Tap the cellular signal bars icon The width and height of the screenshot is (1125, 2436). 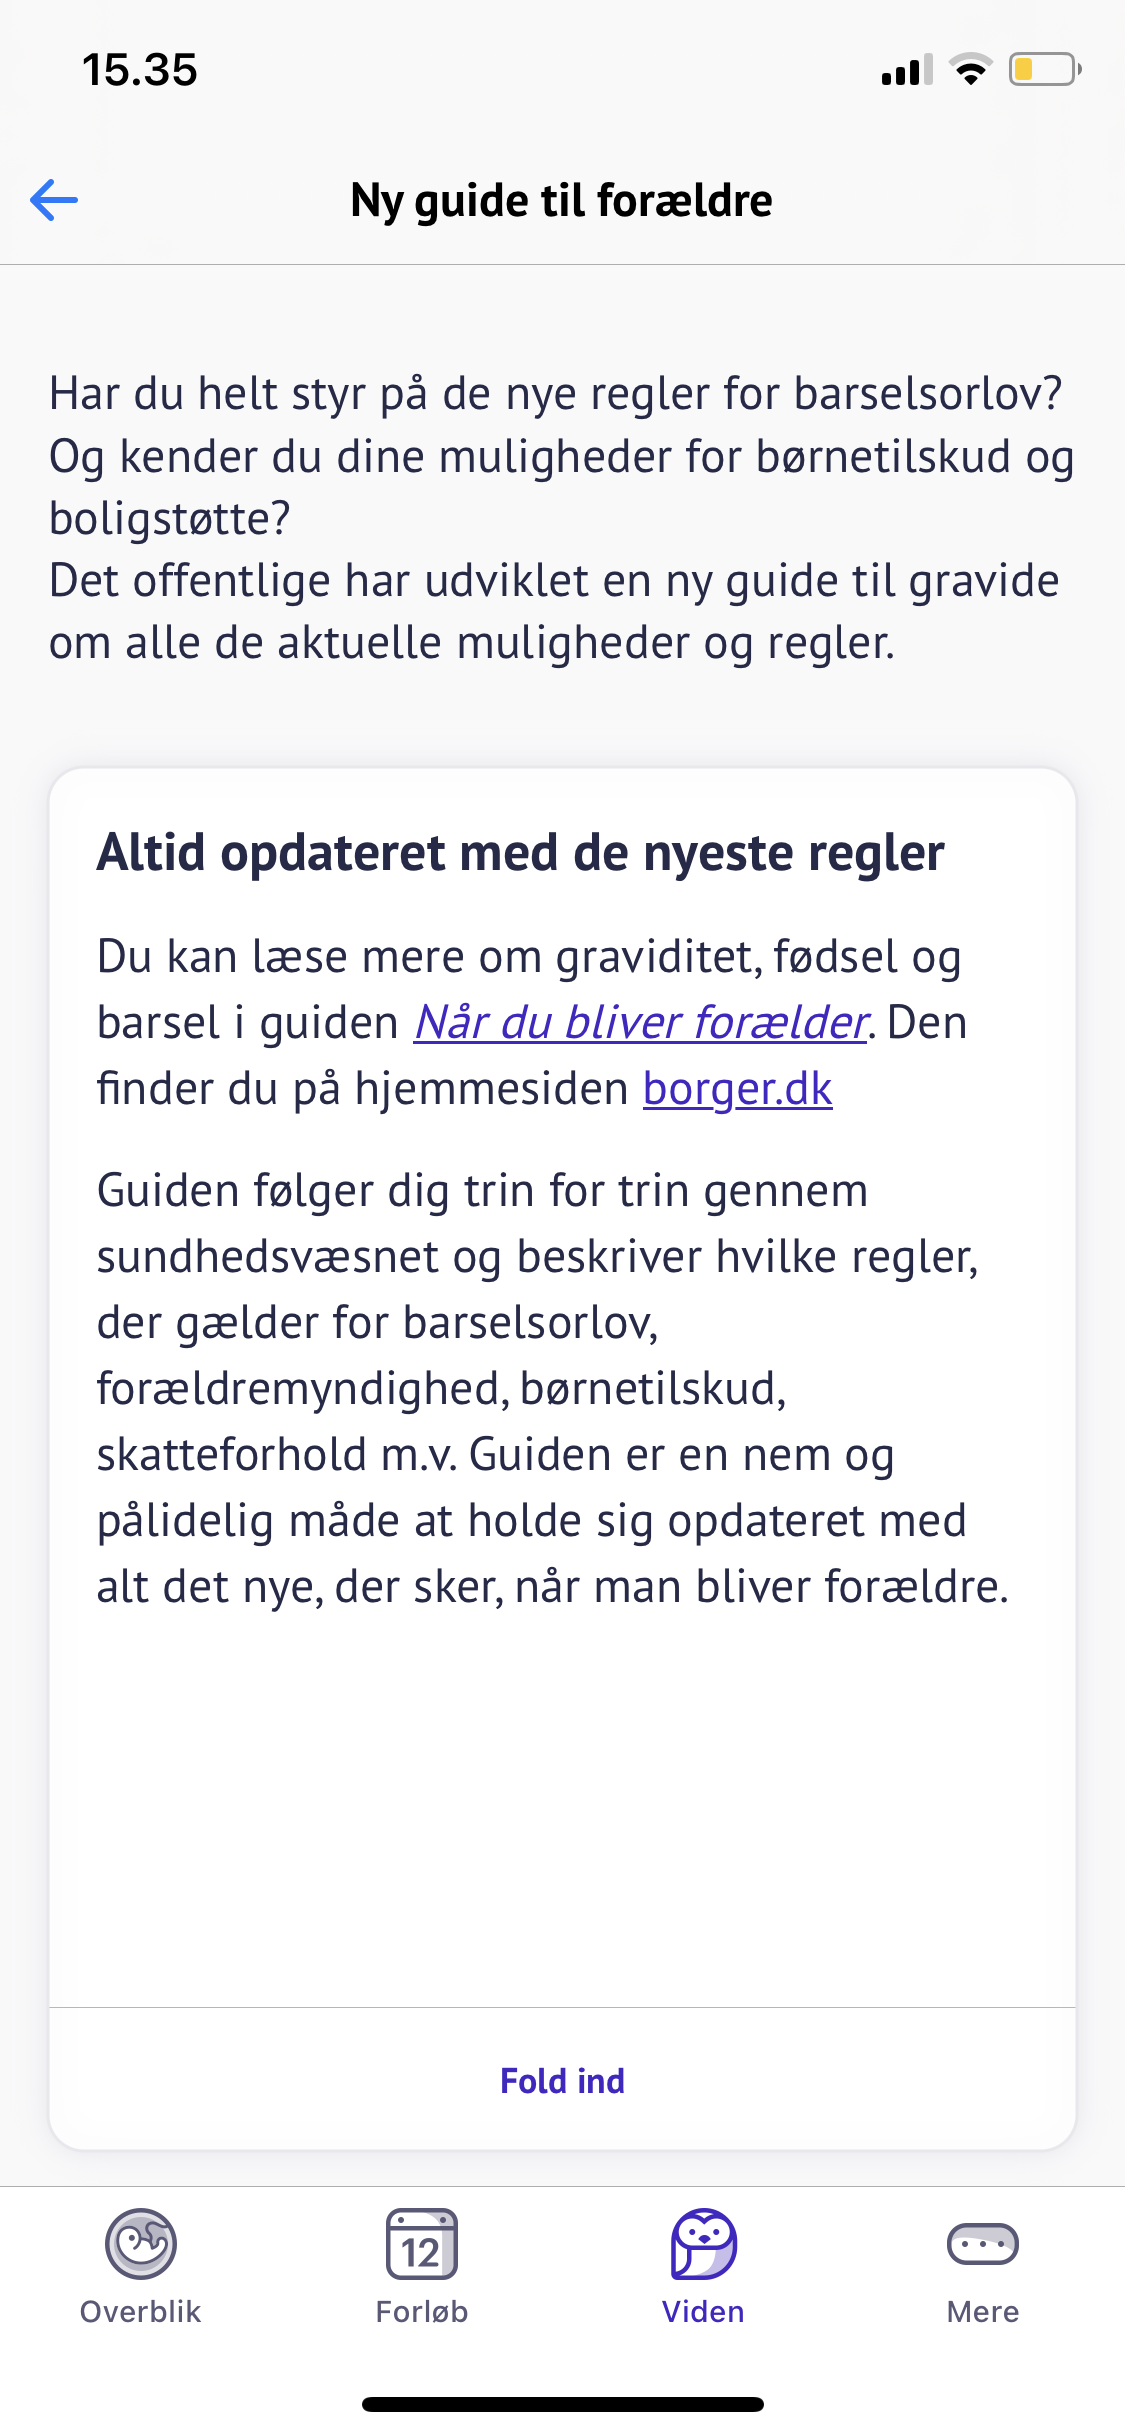[906, 70]
